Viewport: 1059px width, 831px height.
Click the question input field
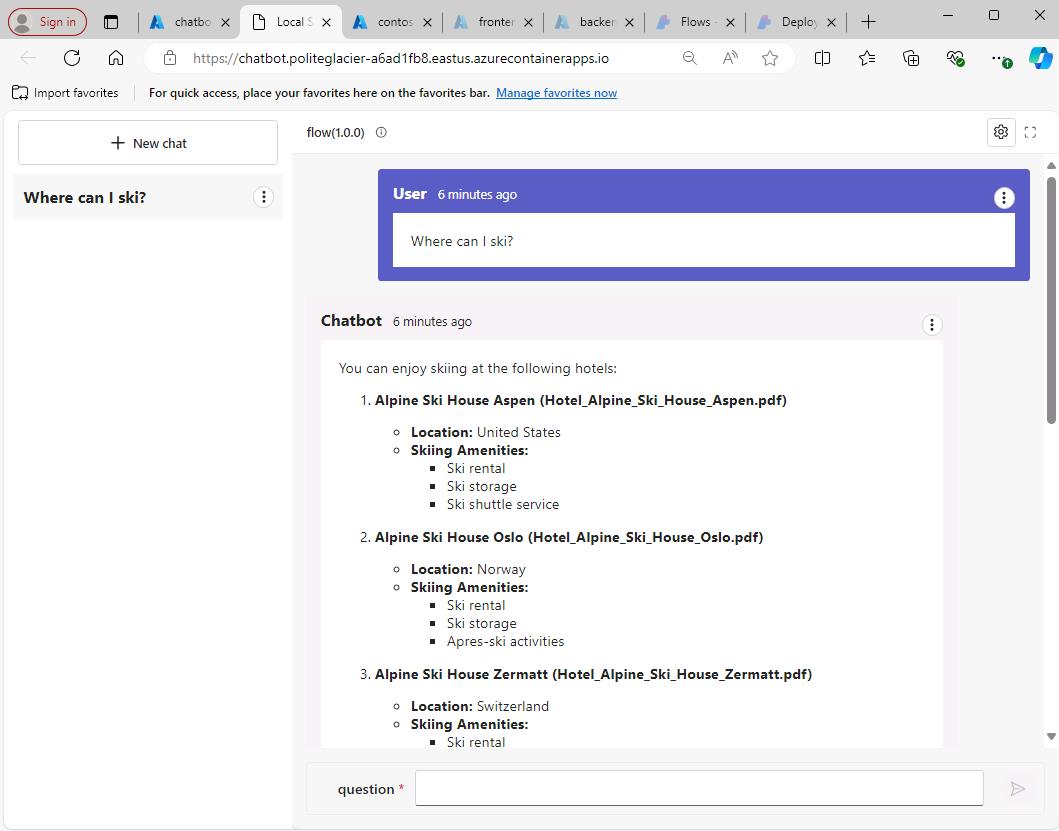tap(699, 788)
